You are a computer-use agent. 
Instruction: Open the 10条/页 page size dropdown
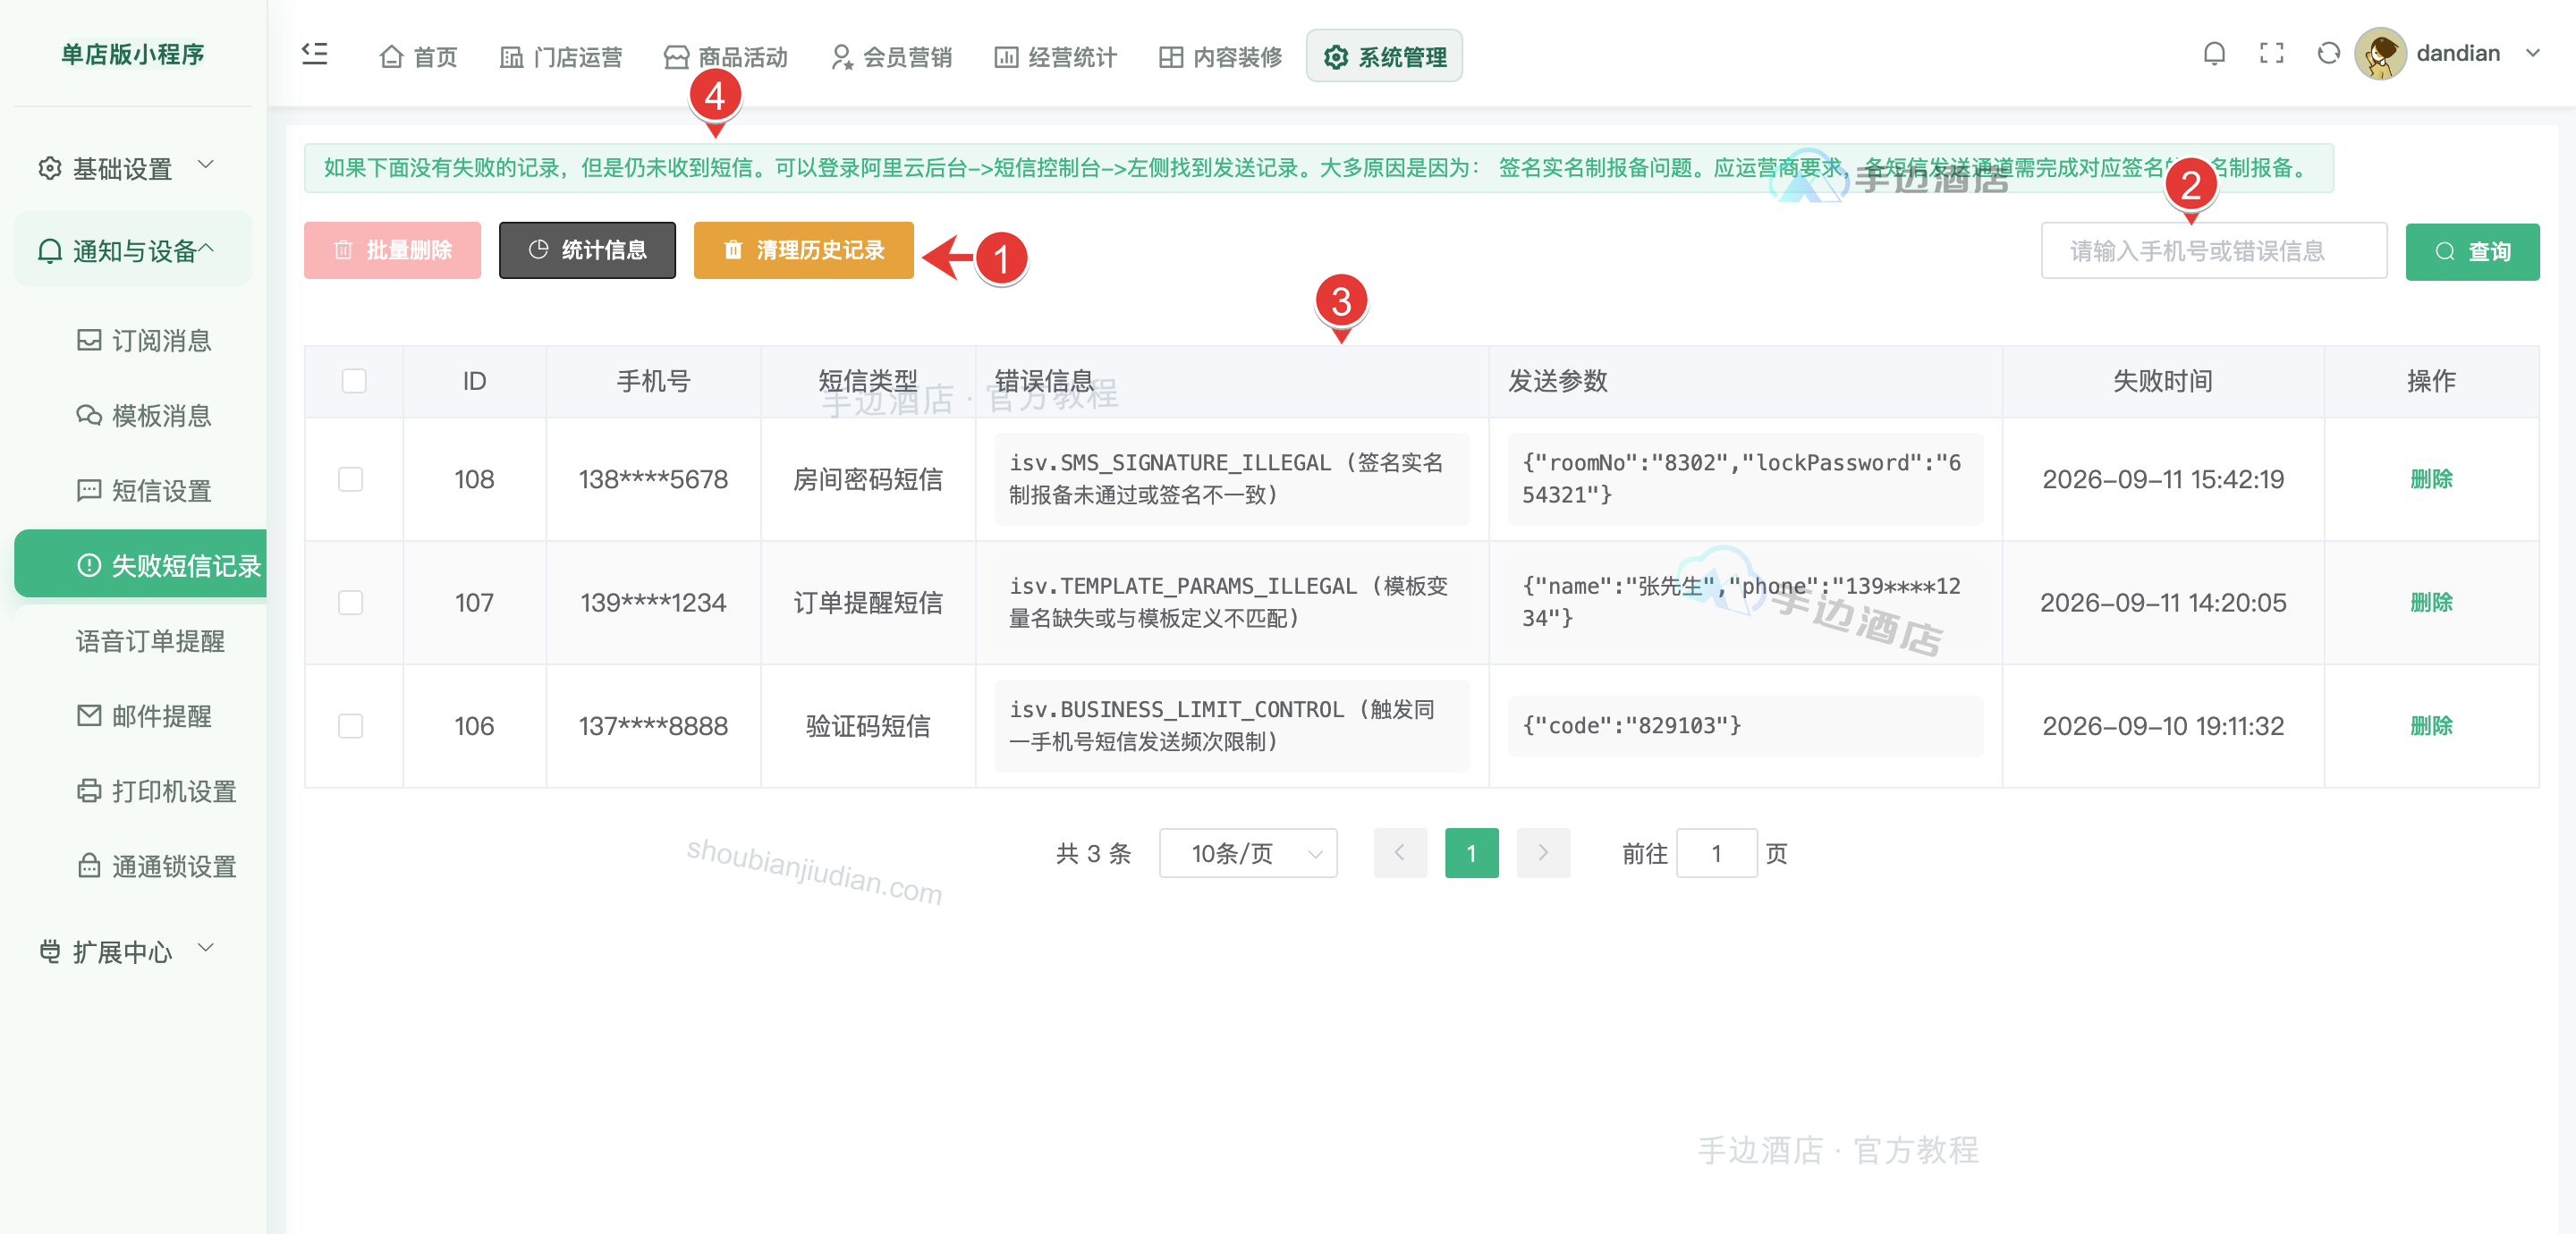(x=1248, y=853)
